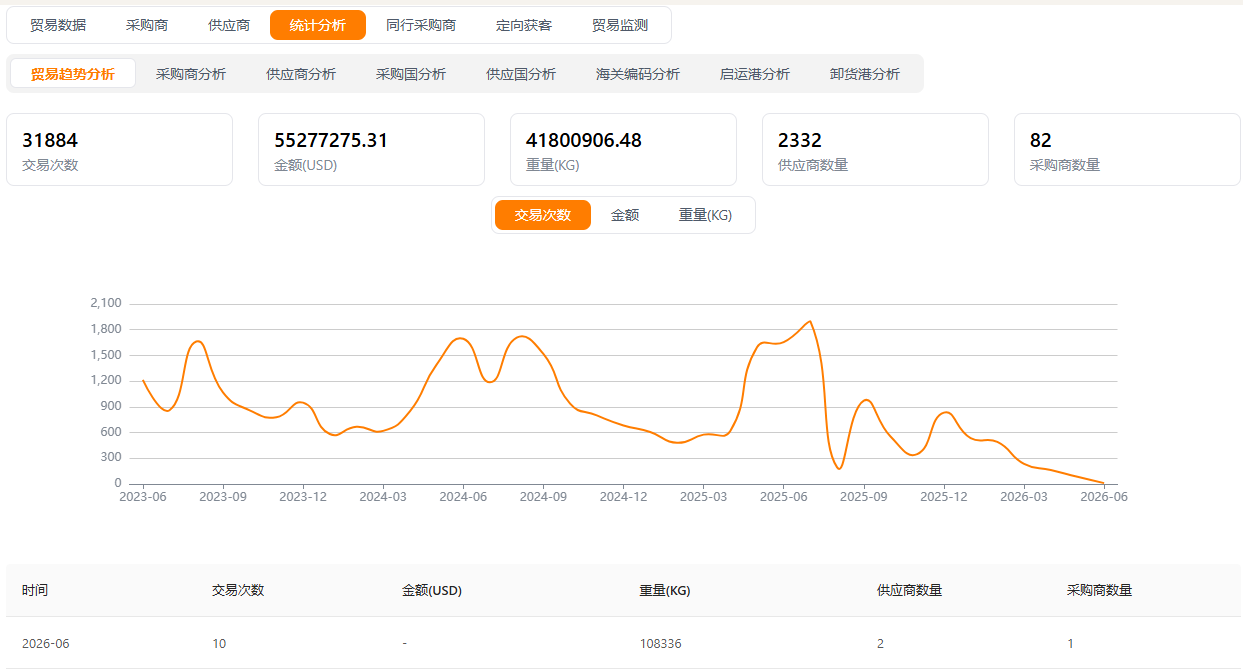Image resolution: width=1243 pixels, height=670 pixels.
Task: Click the 2023-12 label on chart axis
Action: [303, 496]
